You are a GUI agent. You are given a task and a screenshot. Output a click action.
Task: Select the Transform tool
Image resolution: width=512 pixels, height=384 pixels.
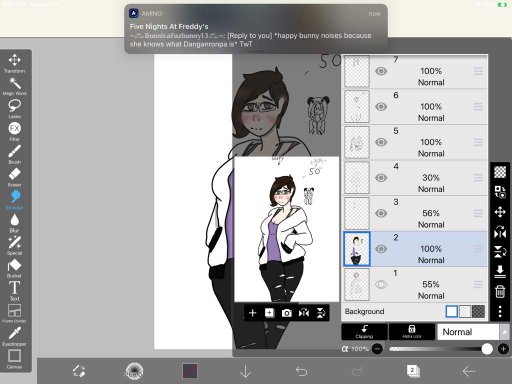(14, 63)
